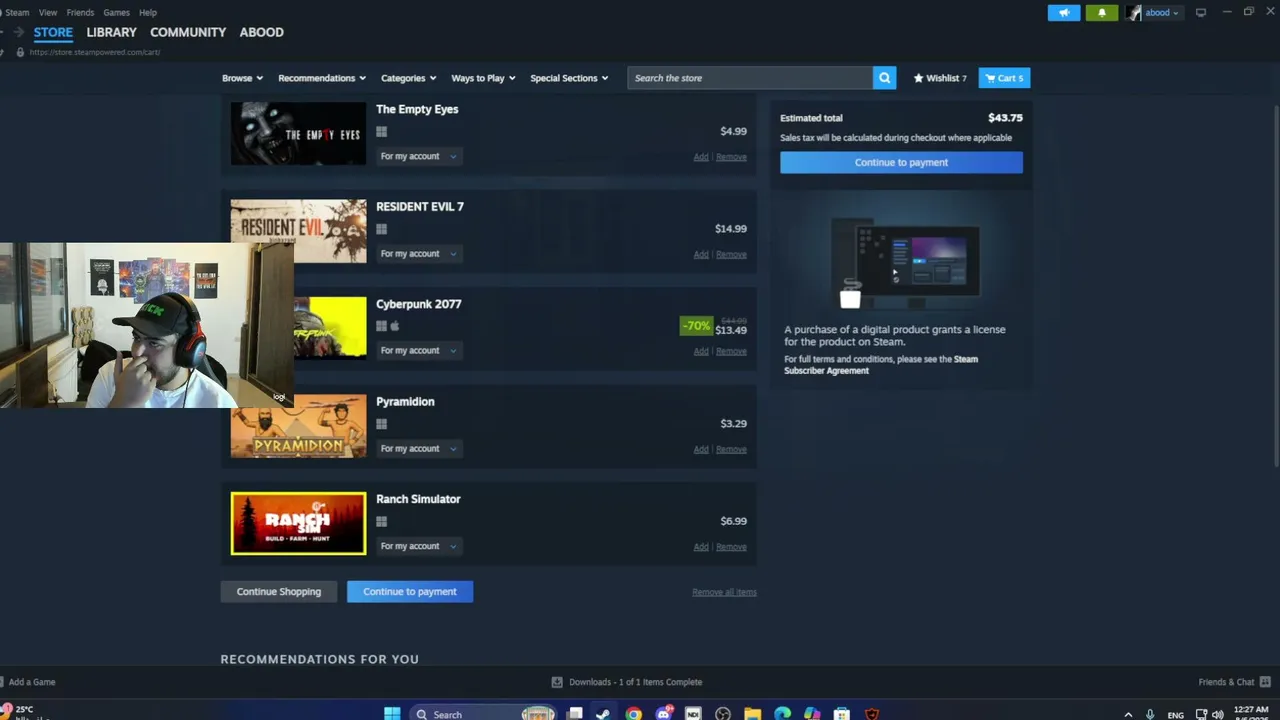
Task: Switch to the COMMUNITY tab
Action: coord(188,32)
